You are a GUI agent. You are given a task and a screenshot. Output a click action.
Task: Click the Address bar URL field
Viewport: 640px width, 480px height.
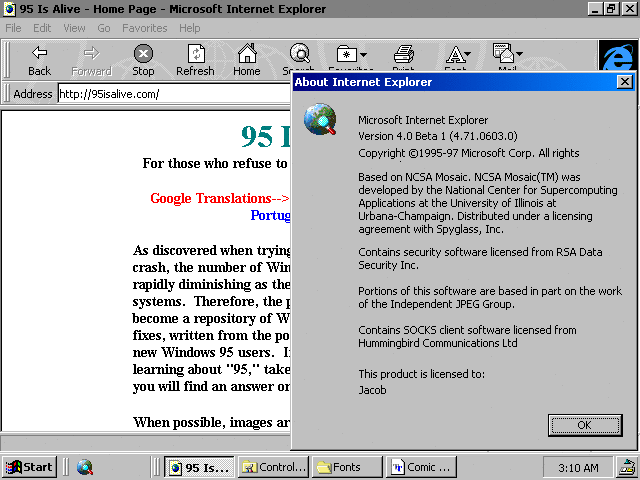pos(174,94)
